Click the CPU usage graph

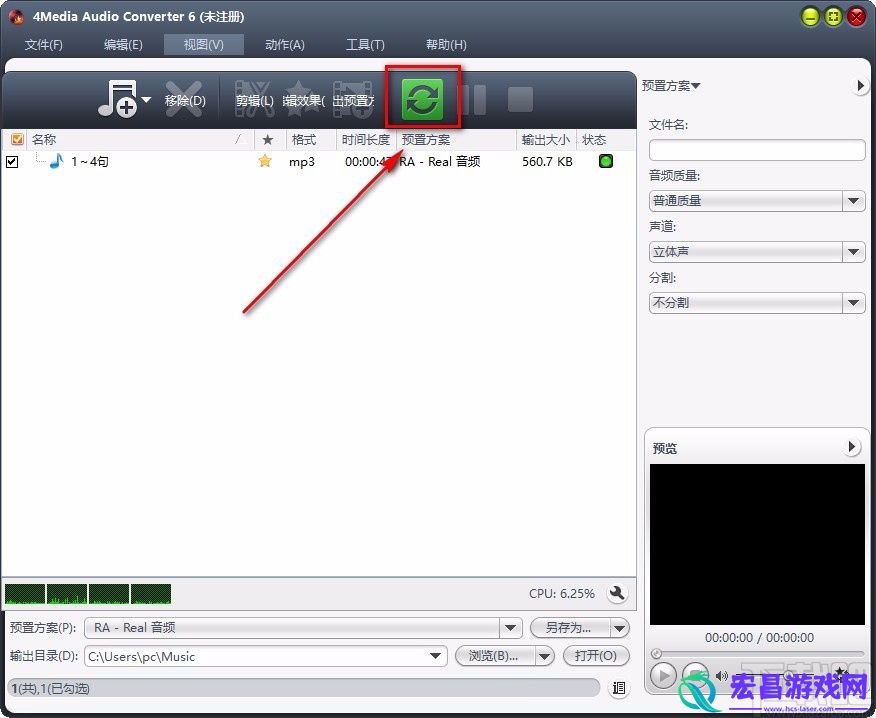point(88,594)
